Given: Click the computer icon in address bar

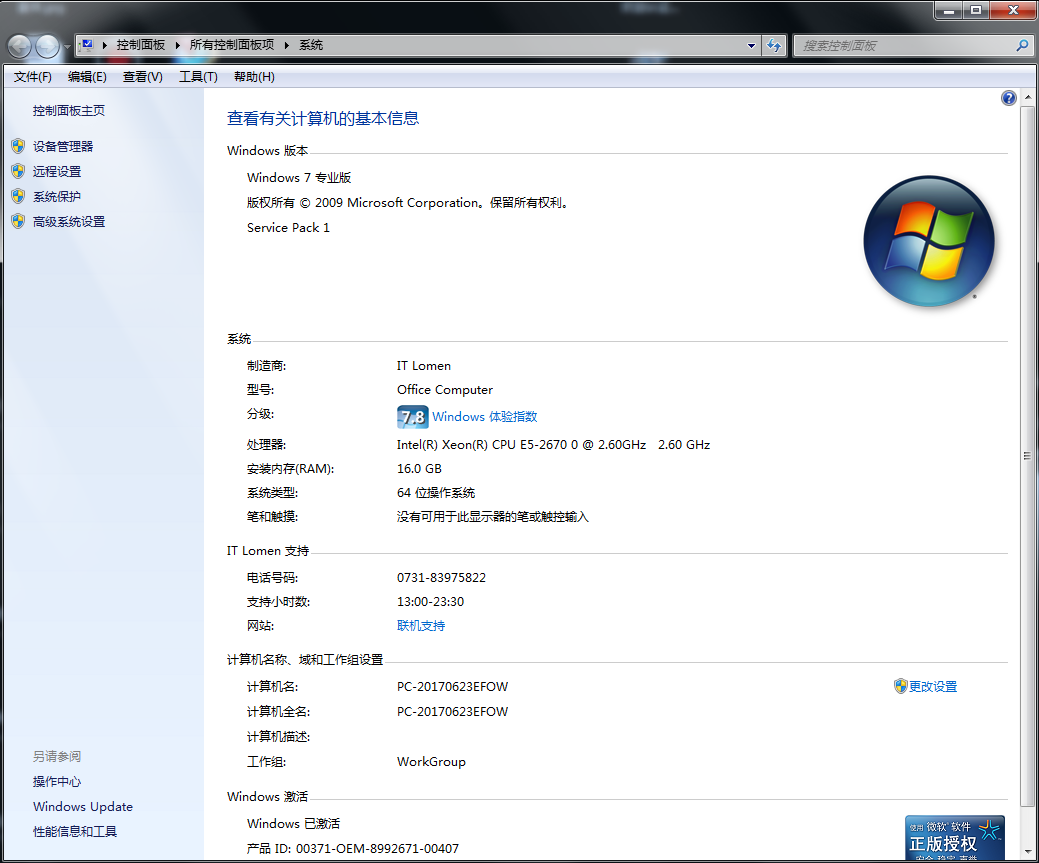Looking at the screenshot, I should (x=87, y=45).
